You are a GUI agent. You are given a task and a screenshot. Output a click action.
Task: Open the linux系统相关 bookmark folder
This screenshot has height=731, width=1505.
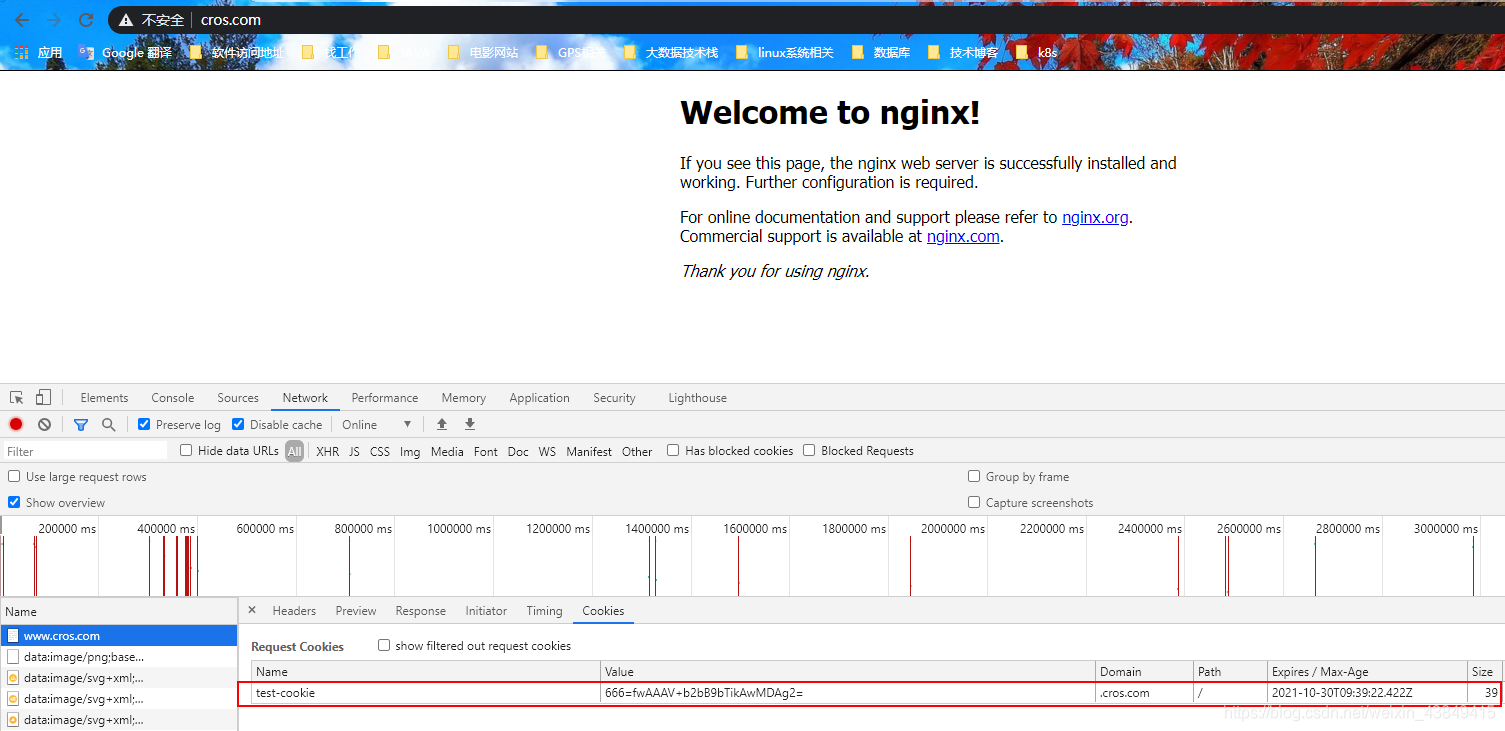(785, 52)
